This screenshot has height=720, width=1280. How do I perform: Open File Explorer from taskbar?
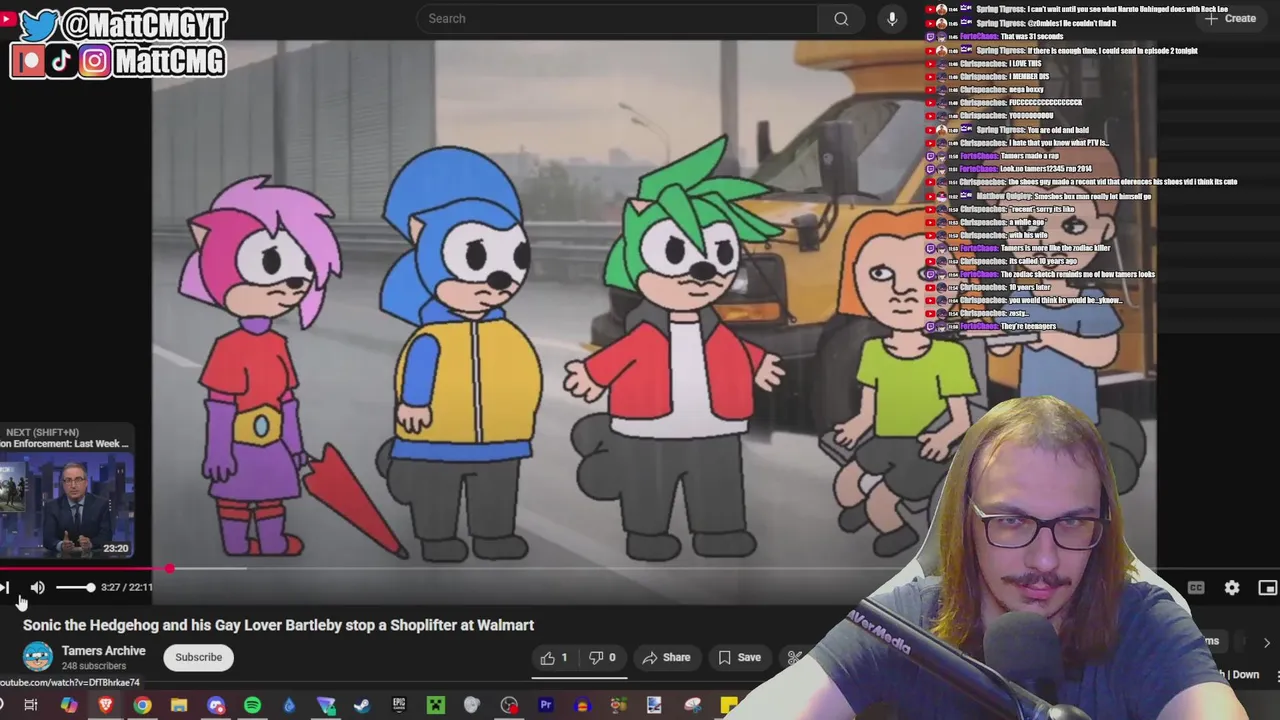(x=179, y=705)
